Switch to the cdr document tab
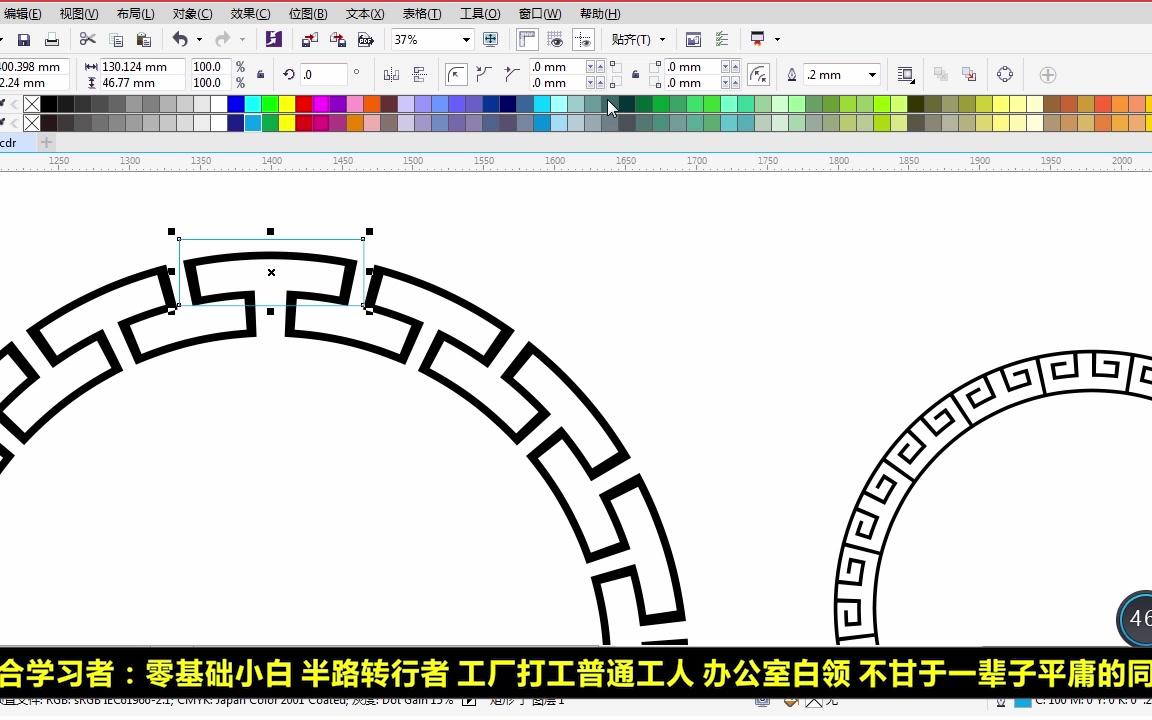1152x720 pixels. [10, 143]
